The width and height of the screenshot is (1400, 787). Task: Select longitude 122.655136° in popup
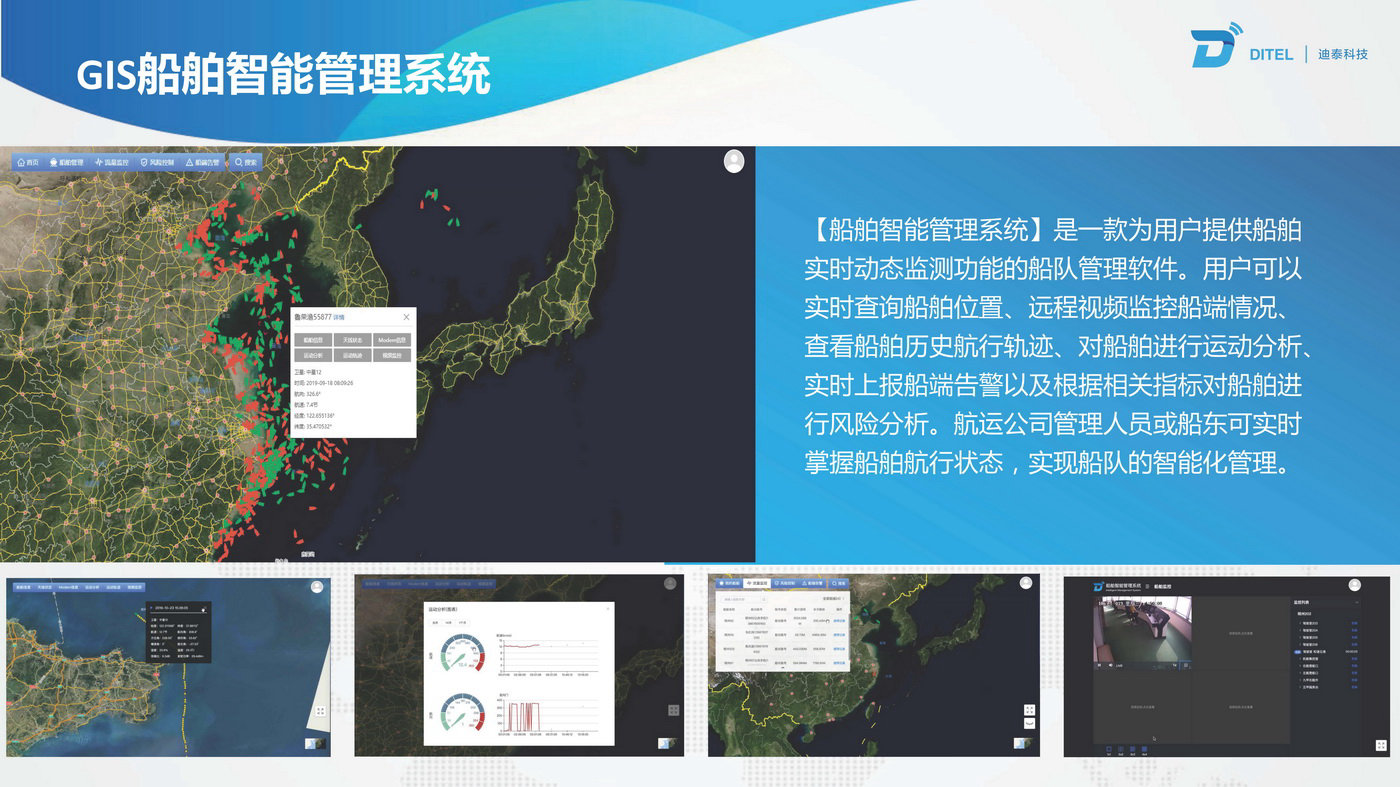(320, 416)
